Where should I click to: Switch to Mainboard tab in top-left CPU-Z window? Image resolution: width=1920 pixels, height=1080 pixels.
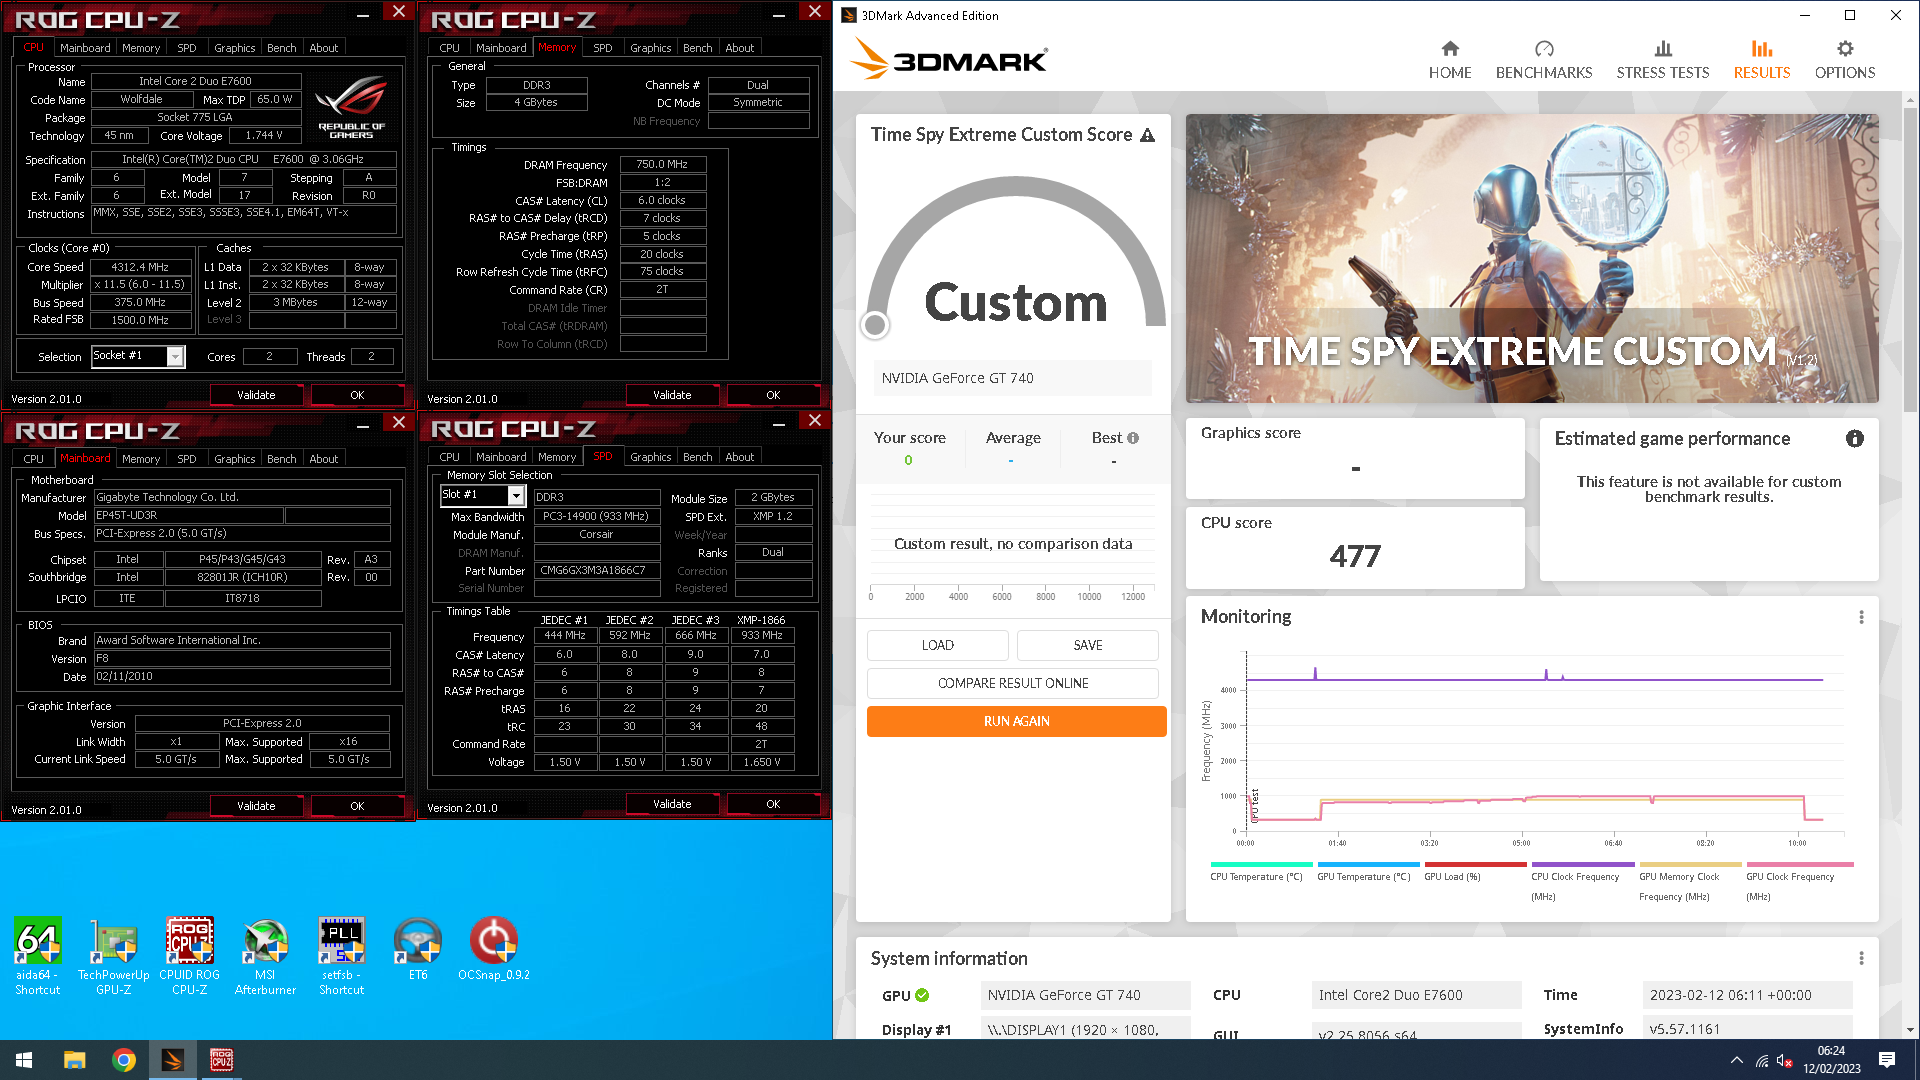click(85, 48)
